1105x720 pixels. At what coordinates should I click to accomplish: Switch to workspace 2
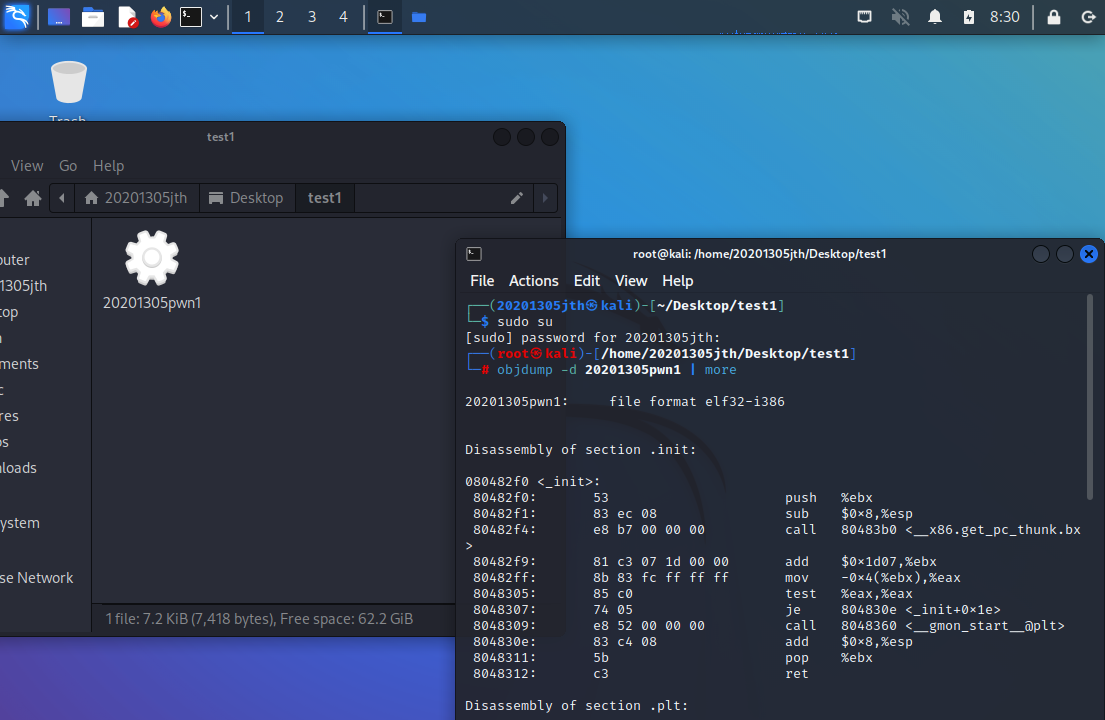click(x=280, y=17)
